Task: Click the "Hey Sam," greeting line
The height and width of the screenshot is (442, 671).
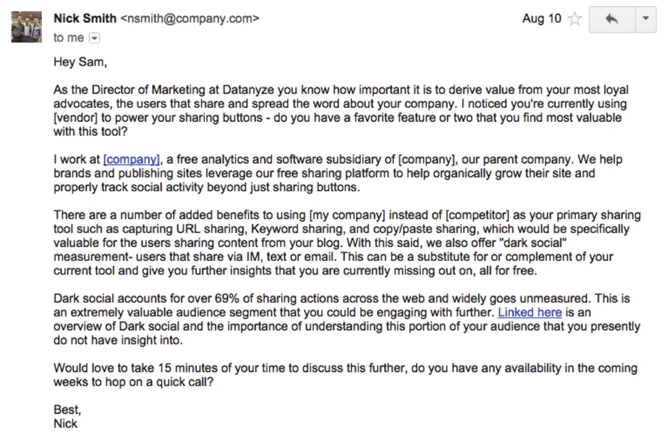Action: coord(79,63)
